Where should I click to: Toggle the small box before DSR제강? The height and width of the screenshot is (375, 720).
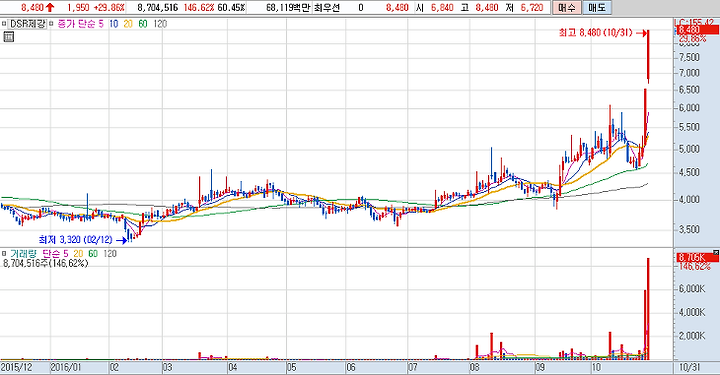(x=4, y=24)
